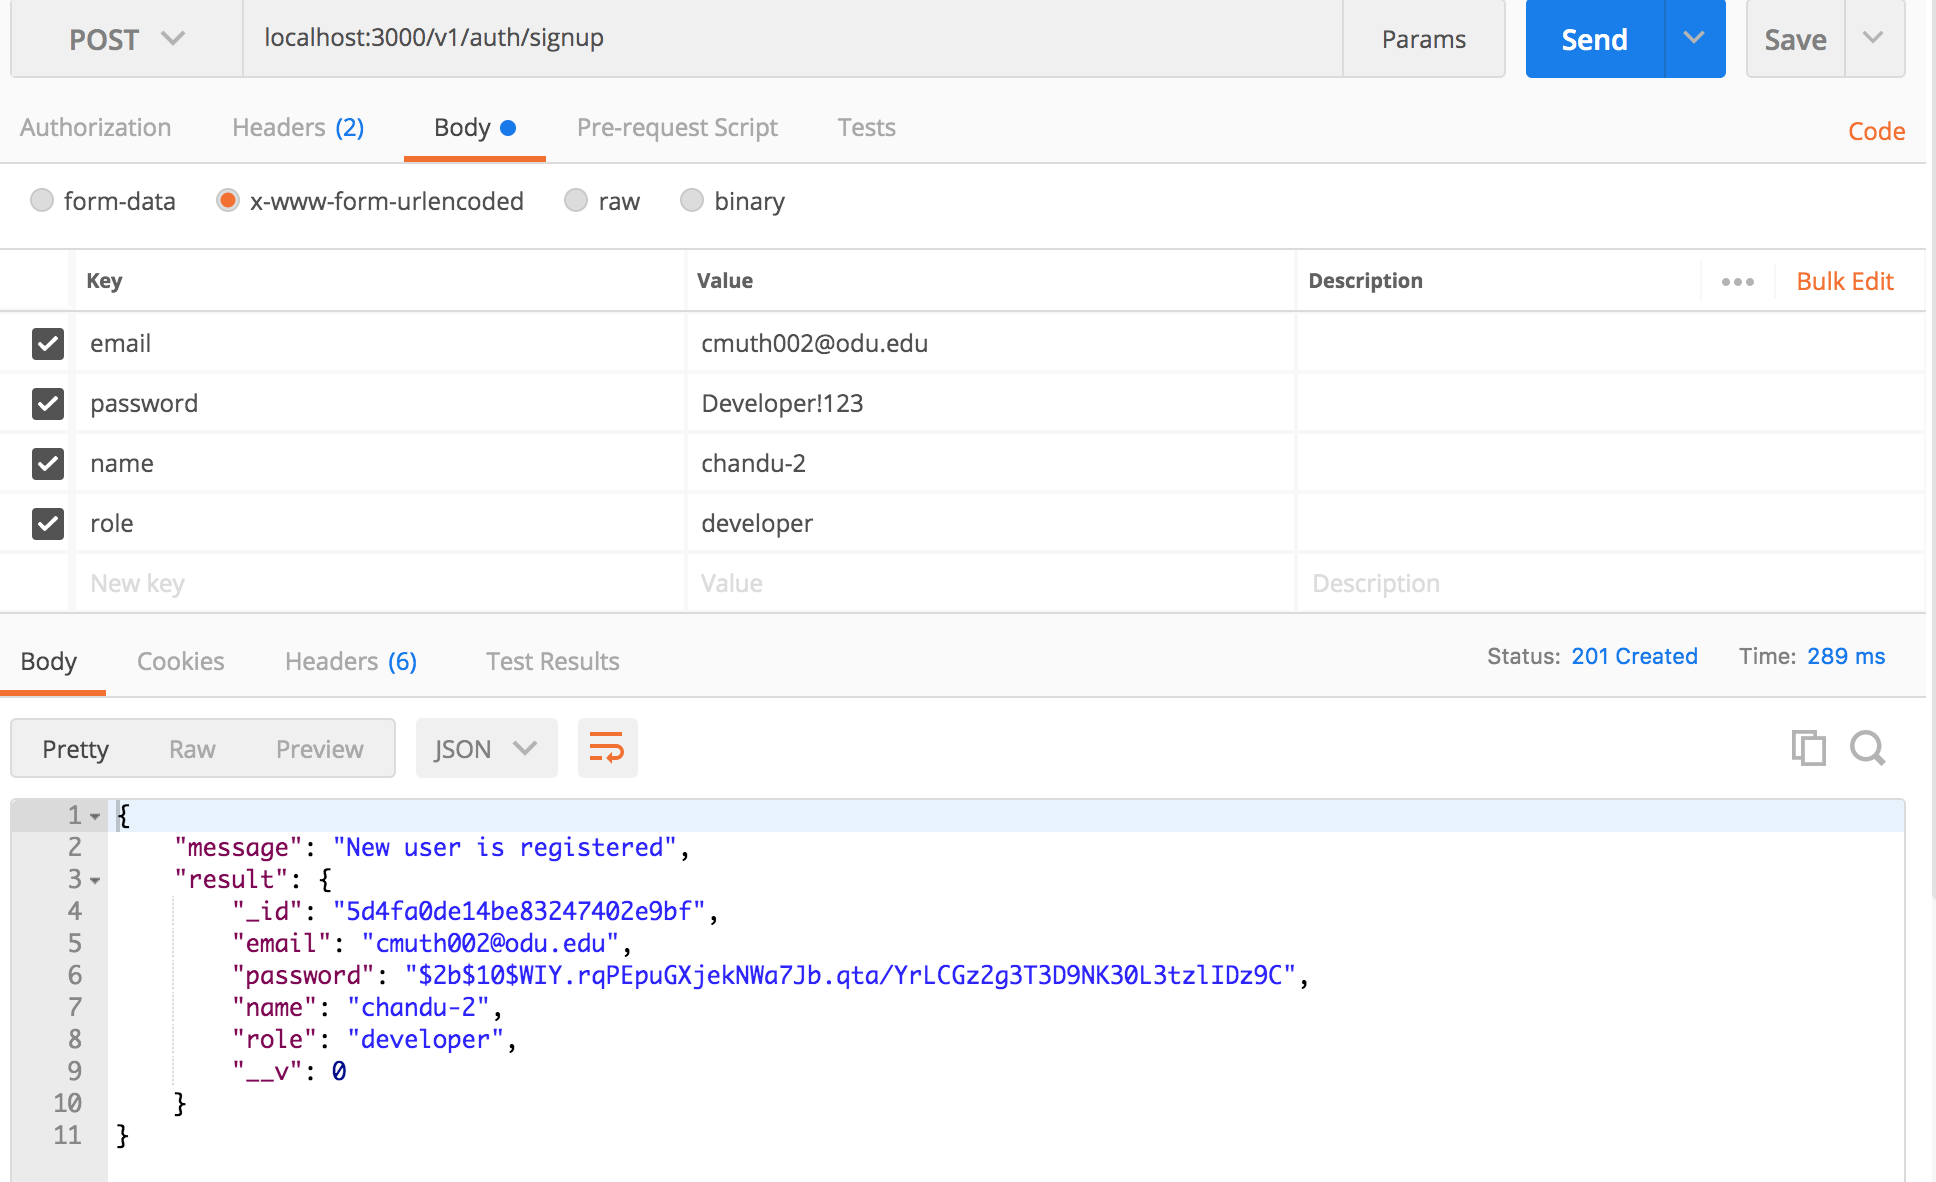Click the wrap text toggle icon
Viewport: 1936px width, 1182px height.
click(x=606, y=749)
